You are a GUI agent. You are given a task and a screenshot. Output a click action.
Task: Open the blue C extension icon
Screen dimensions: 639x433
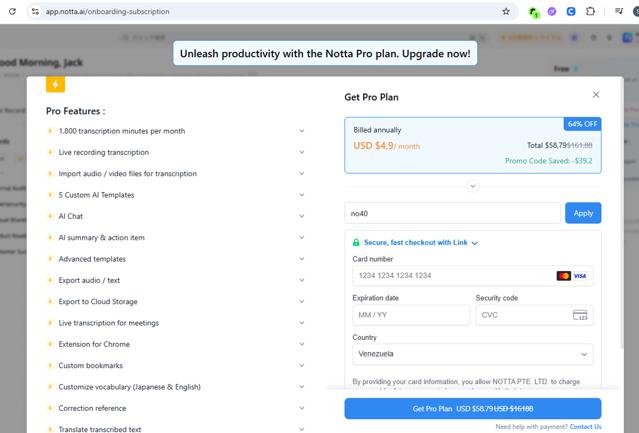pos(571,11)
